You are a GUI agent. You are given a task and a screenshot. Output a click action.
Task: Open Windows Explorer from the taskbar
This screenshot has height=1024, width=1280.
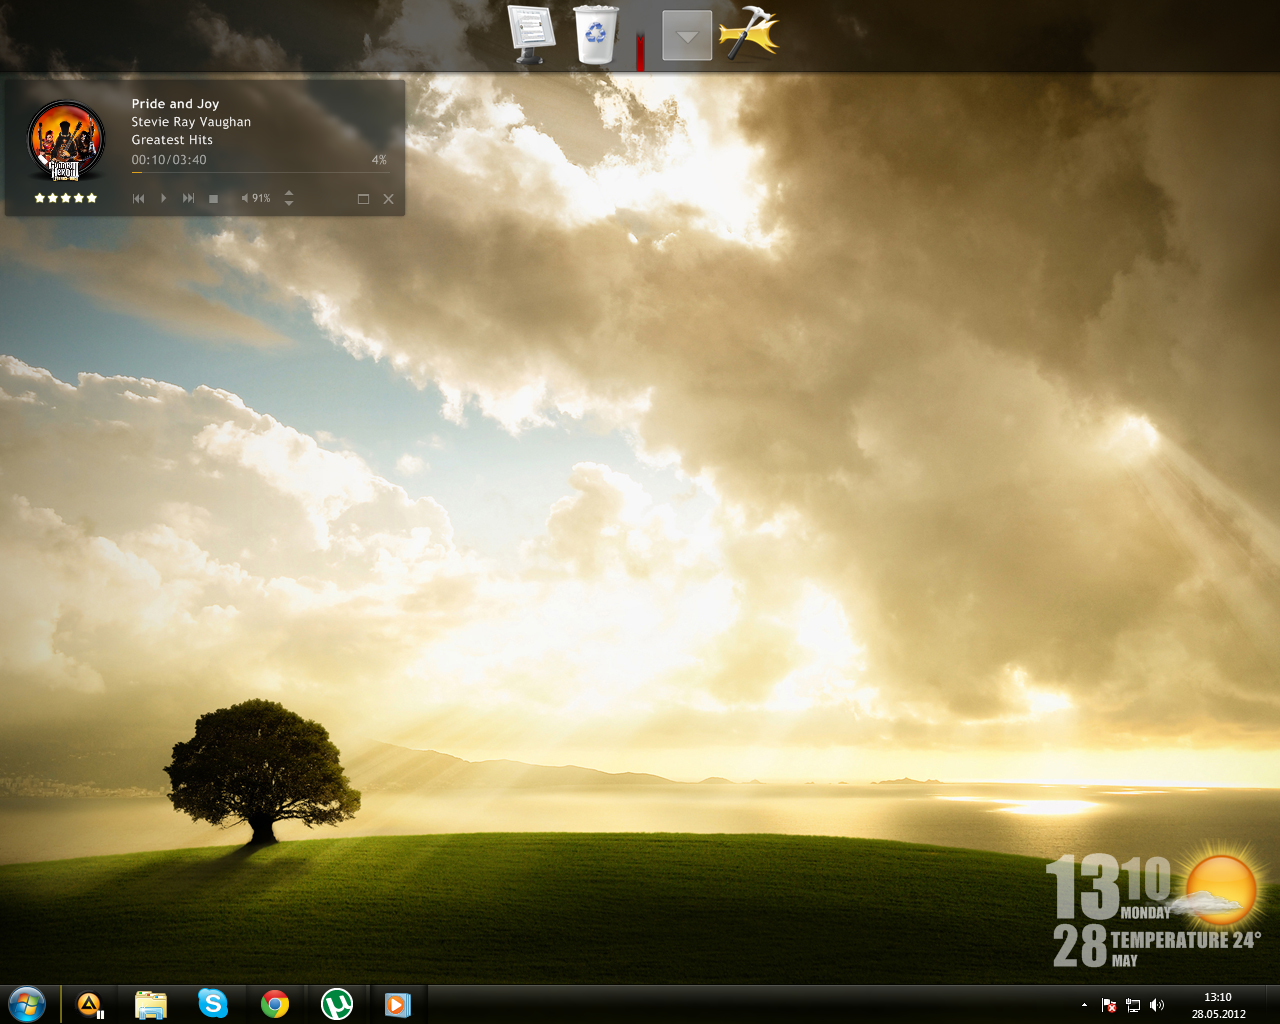tap(150, 1004)
